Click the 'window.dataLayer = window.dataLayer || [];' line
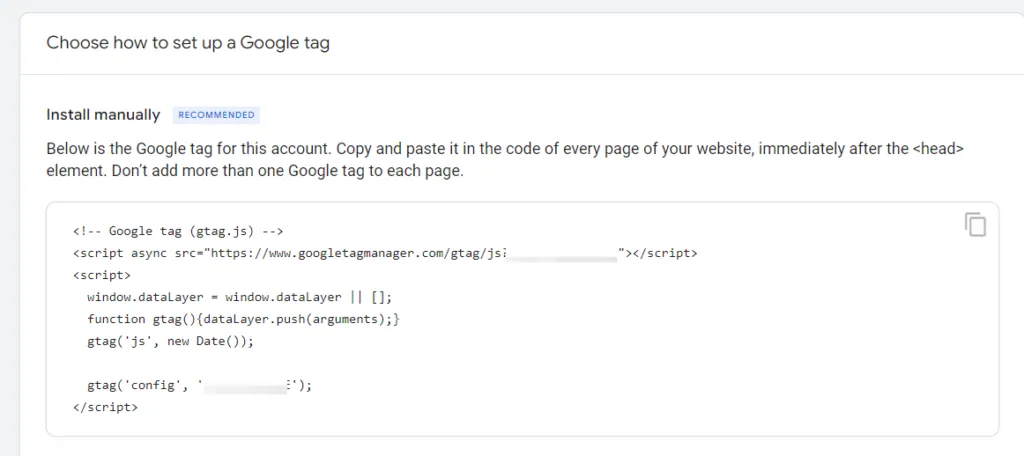1024x456 pixels. click(240, 297)
